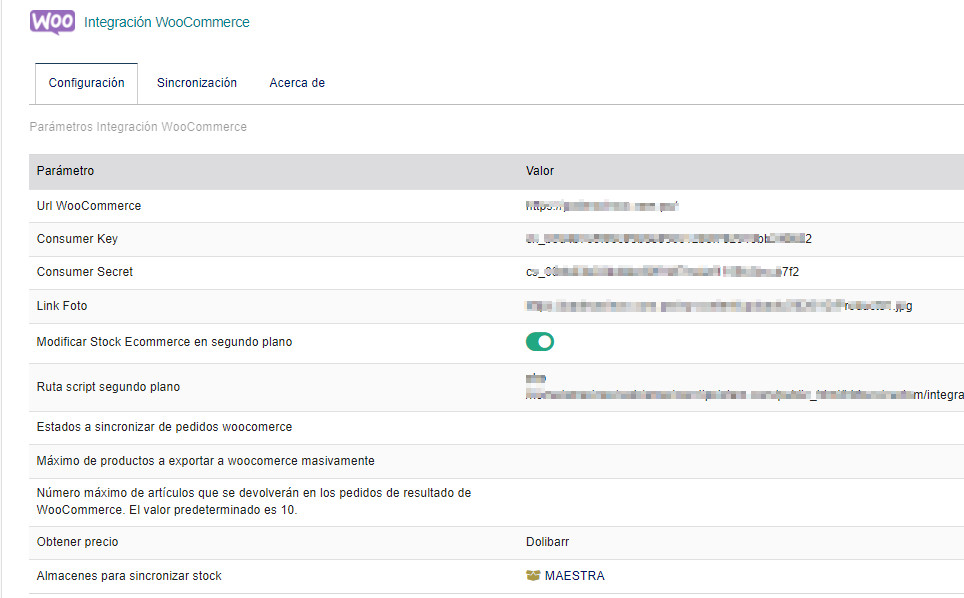Open the Acerca de tab
The width and height of the screenshot is (964, 598).
(x=297, y=83)
